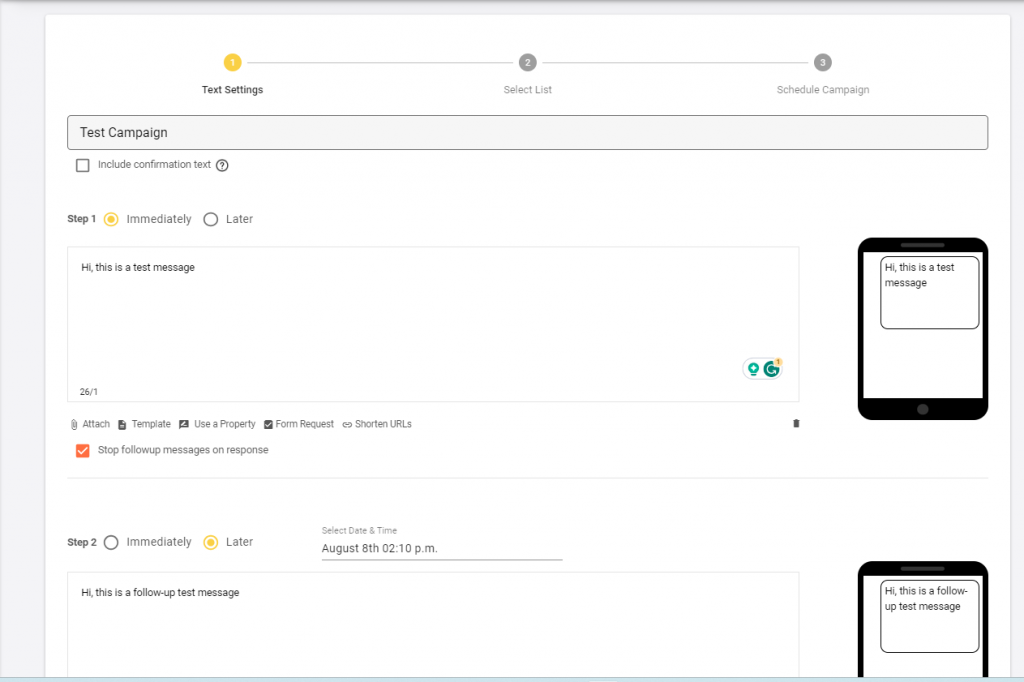Click Stop followup messages on response label
Viewport: 1024px width, 682px height.
(183, 450)
